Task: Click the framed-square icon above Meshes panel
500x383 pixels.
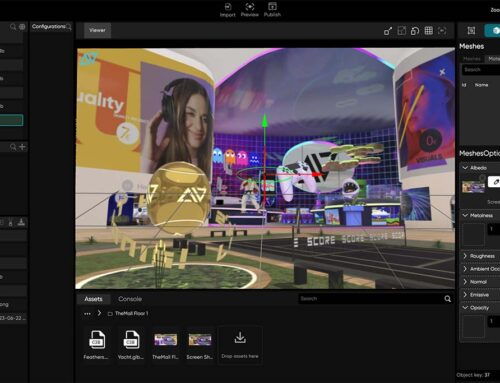Action: click(471, 31)
